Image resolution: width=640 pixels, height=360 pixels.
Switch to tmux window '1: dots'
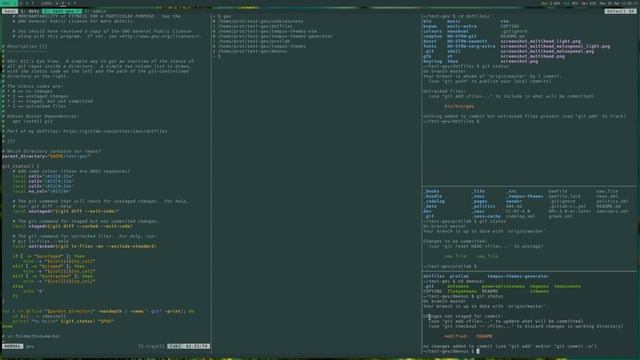[30, 11]
